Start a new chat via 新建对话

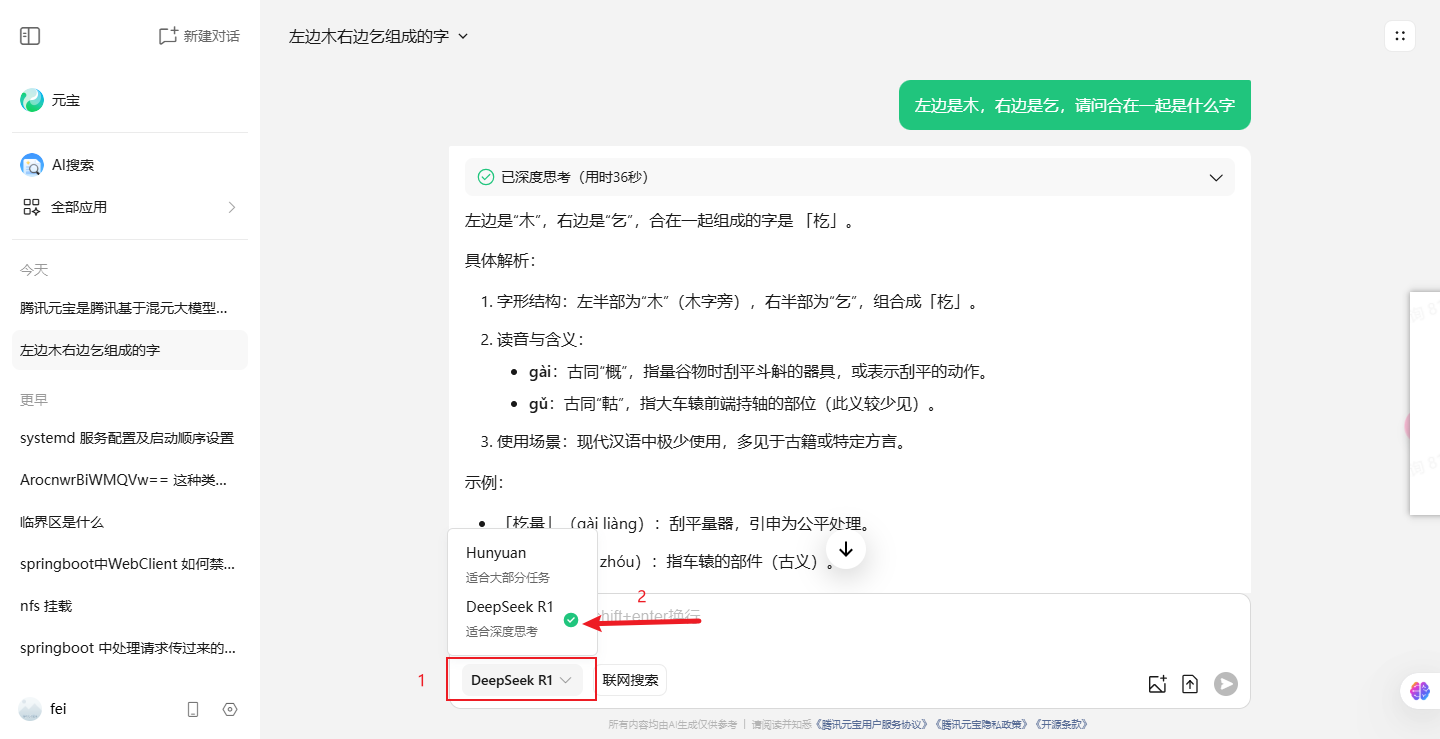[x=199, y=36]
